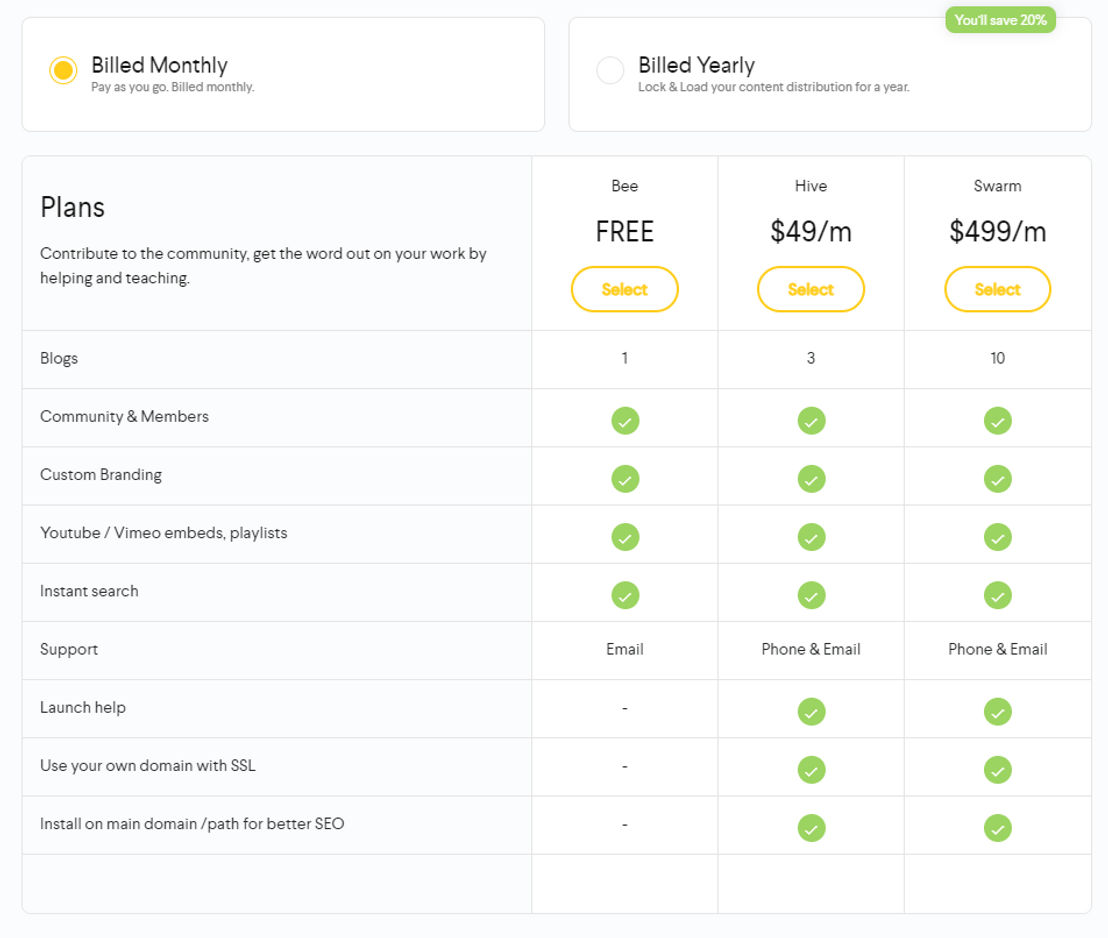The width and height of the screenshot is (1108, 938).
Task: Choose the Bee plan Select button
Action: coord(625,289)
